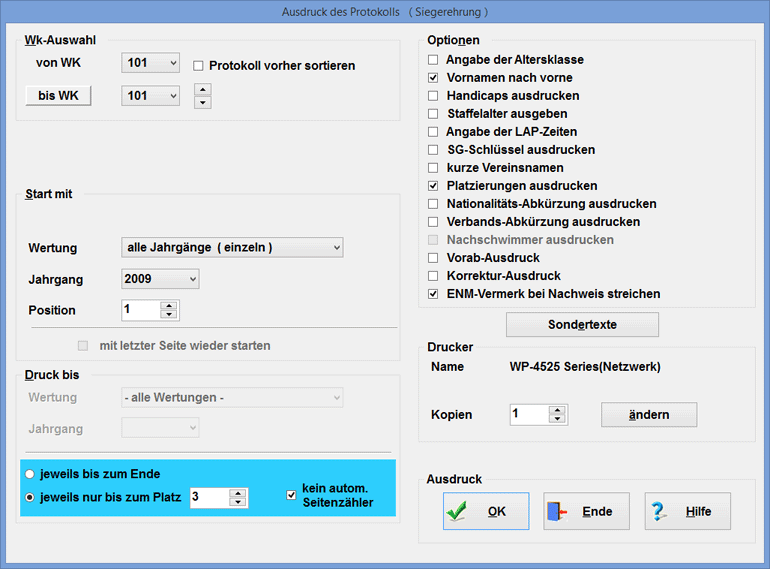Toggle 'Vornamen nach vorne' option
The height and width of the screenshot is (569, 770).
coord(433,78)
